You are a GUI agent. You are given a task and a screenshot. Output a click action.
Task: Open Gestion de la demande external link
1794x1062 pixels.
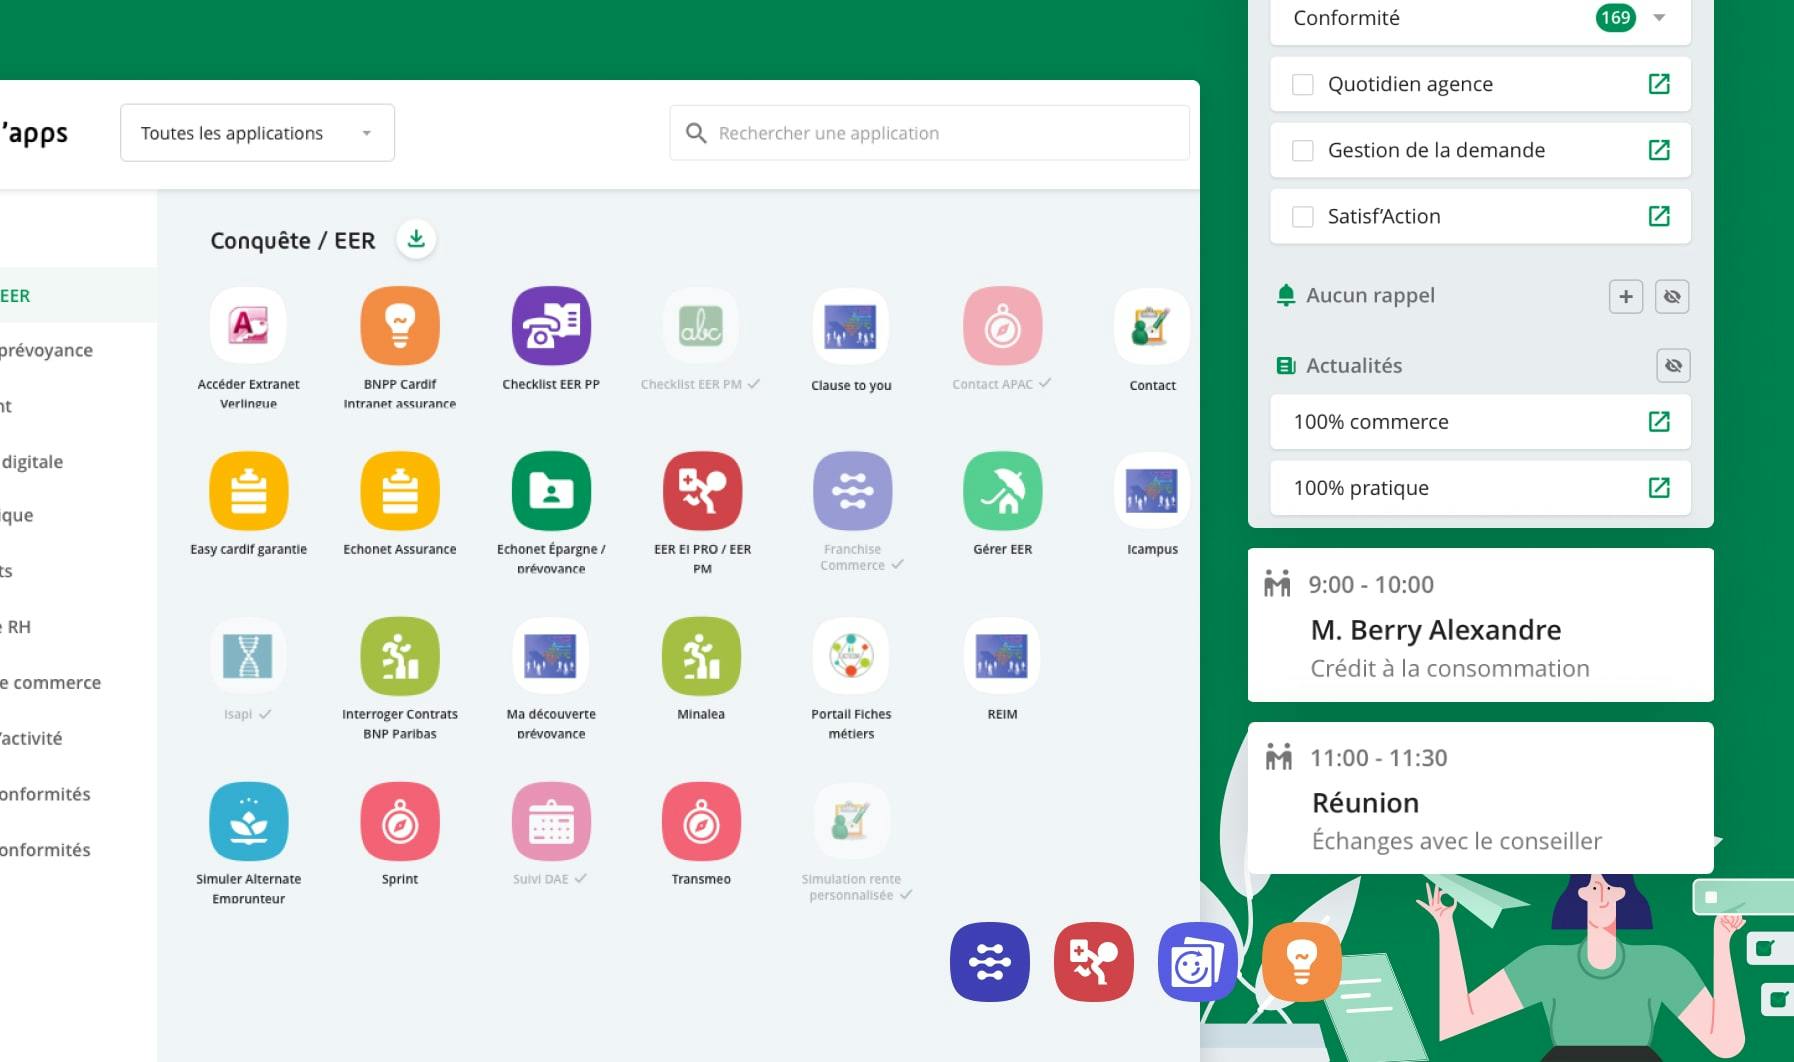tap(1659, 150)
